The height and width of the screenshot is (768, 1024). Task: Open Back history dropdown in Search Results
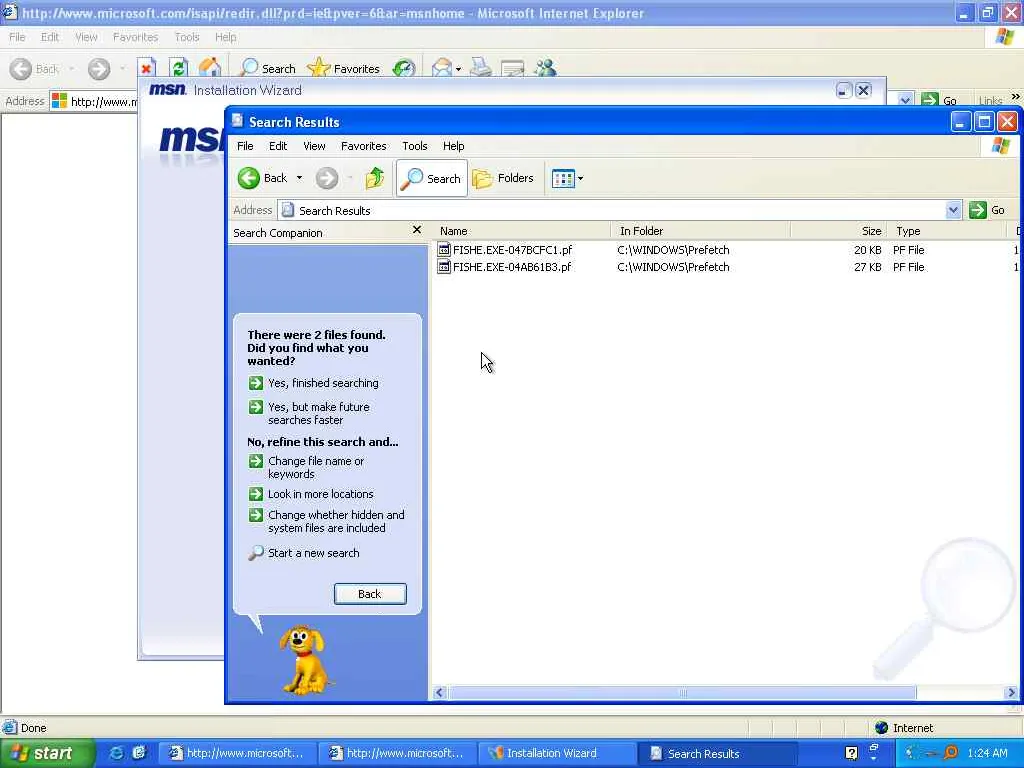tap(299, 178)
